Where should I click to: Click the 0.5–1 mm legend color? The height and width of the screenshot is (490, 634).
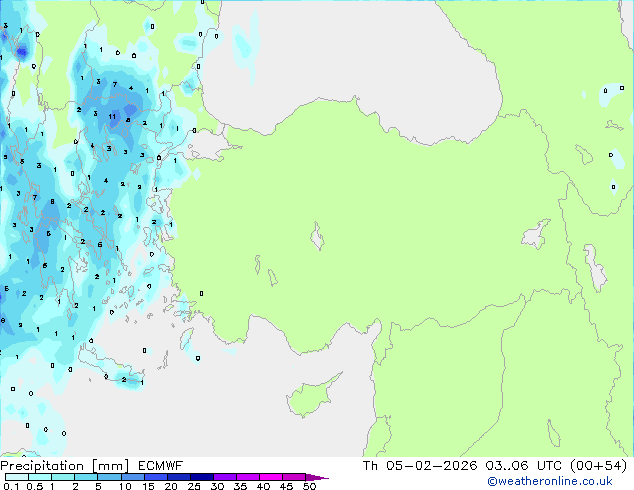tap(40, 477)
